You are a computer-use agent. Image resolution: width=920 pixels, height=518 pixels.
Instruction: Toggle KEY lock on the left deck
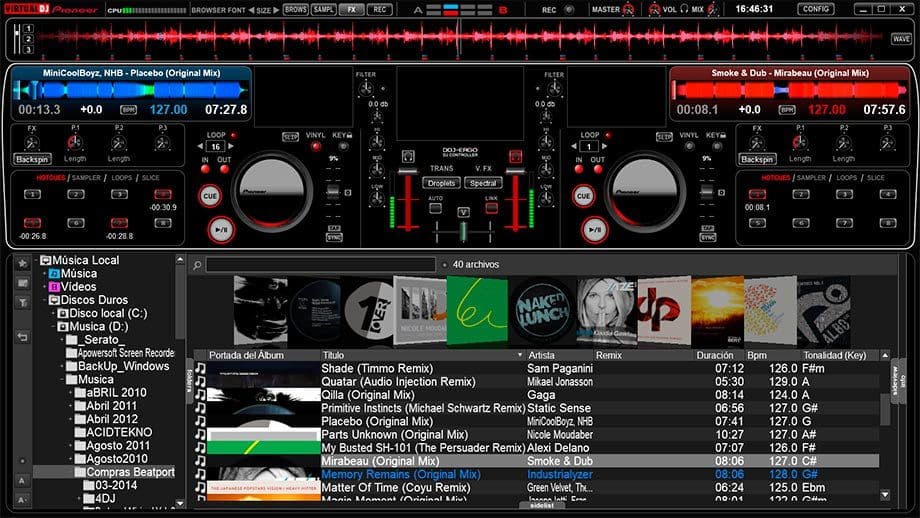[343, 146]
